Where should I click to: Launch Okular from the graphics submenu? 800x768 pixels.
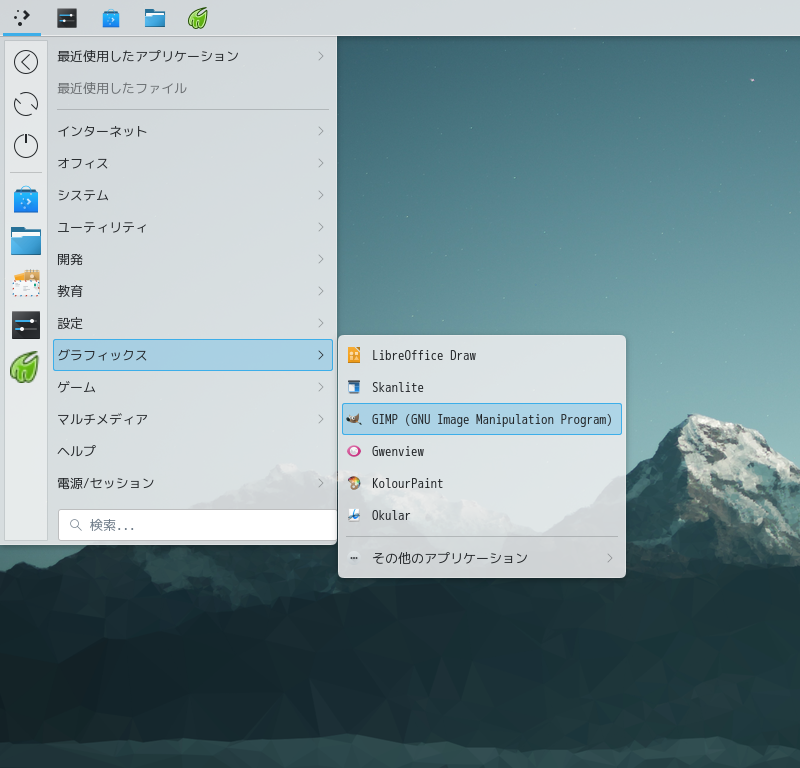pyautogui.click(x=482, y=515)
